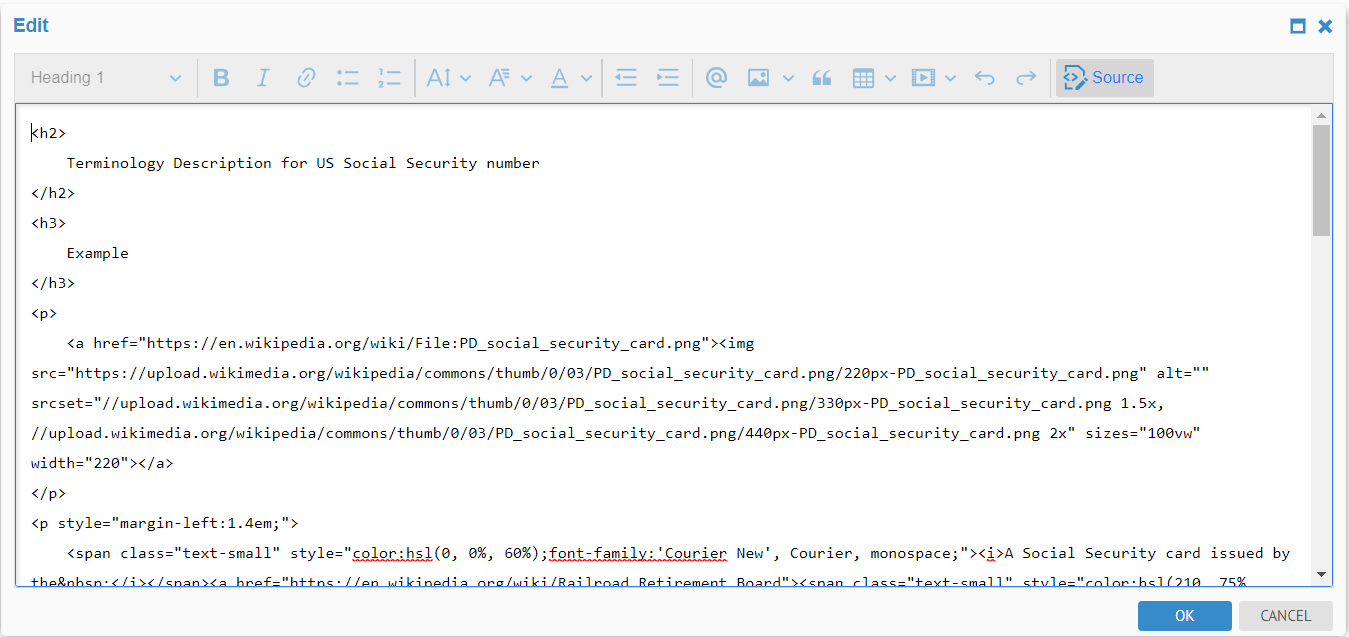
Task: Decrease the text indent
Action: [626, 77]
